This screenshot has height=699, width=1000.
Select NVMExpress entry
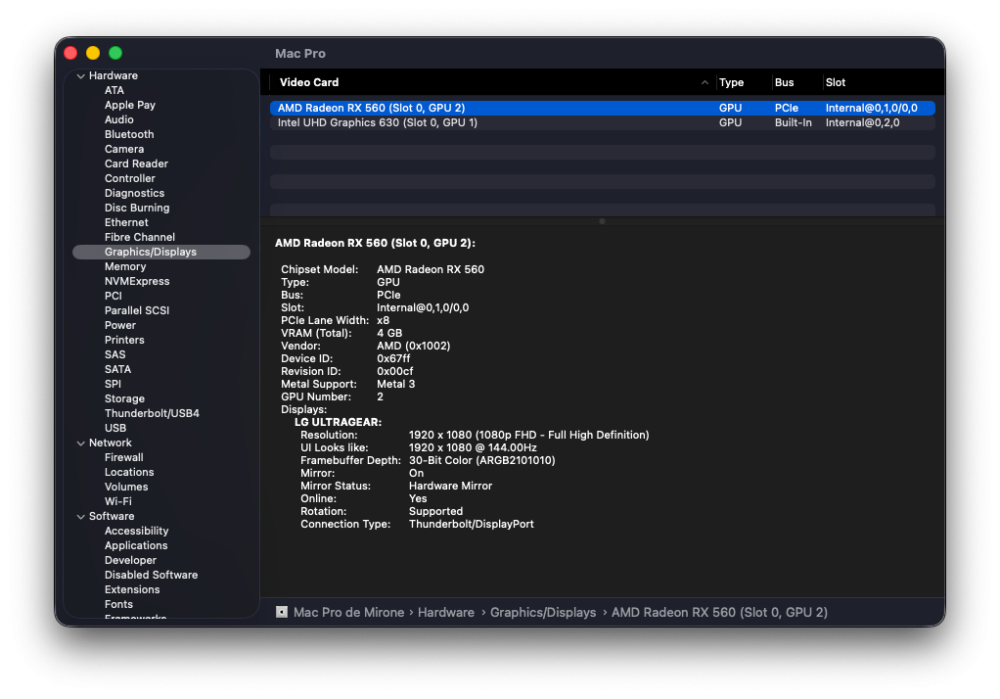tap(137, 281)
